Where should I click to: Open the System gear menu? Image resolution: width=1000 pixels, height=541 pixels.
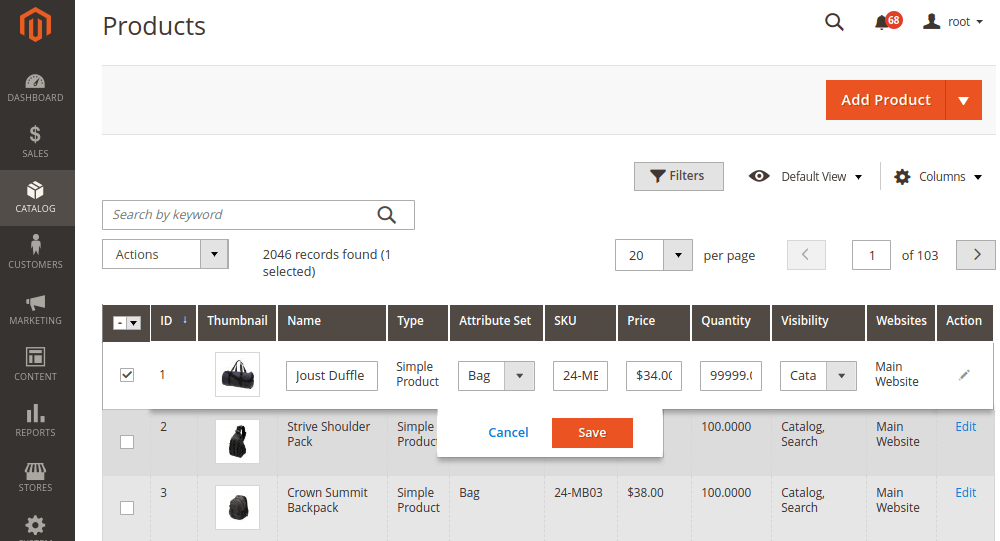coord(35,526)
